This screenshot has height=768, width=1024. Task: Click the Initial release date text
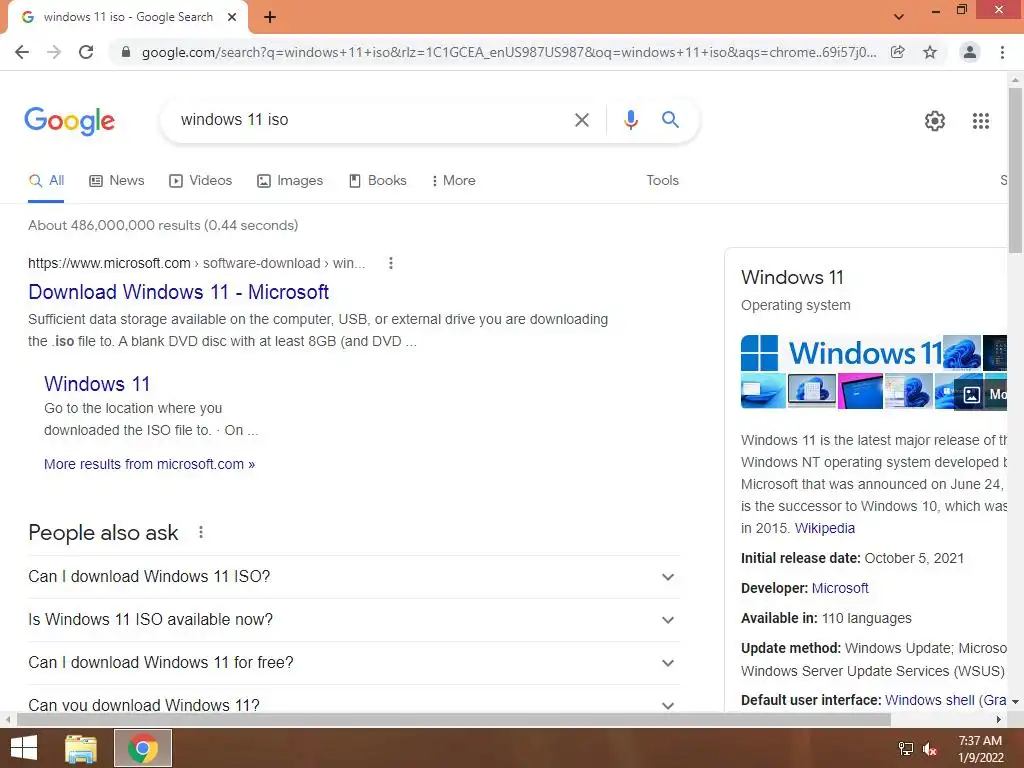point(852,558)
